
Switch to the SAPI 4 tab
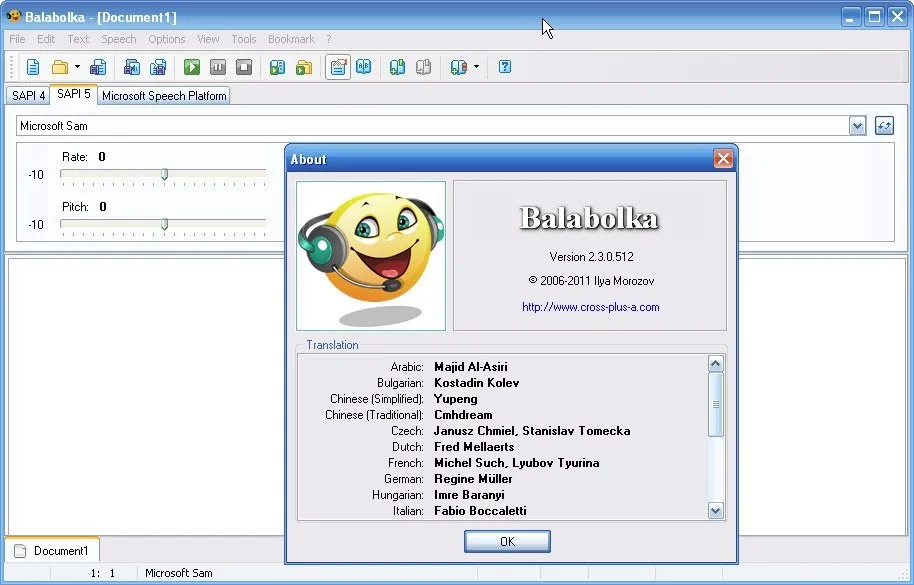pos(28,96)
